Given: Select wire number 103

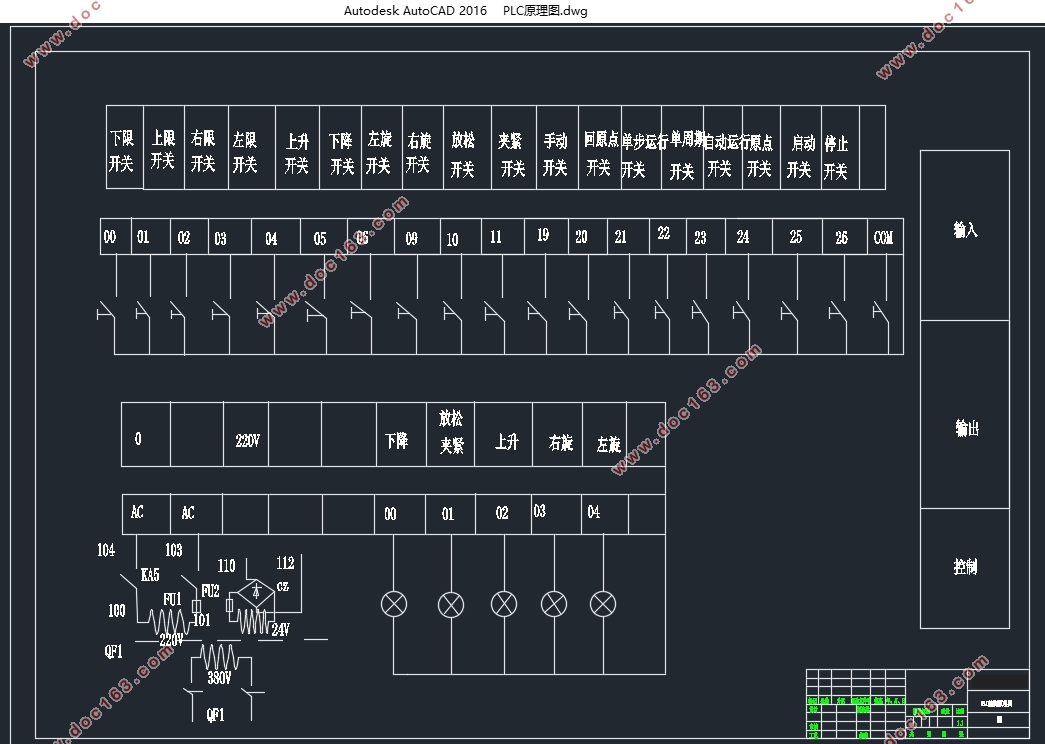Looking at the screenshot, I should point(173,550).
